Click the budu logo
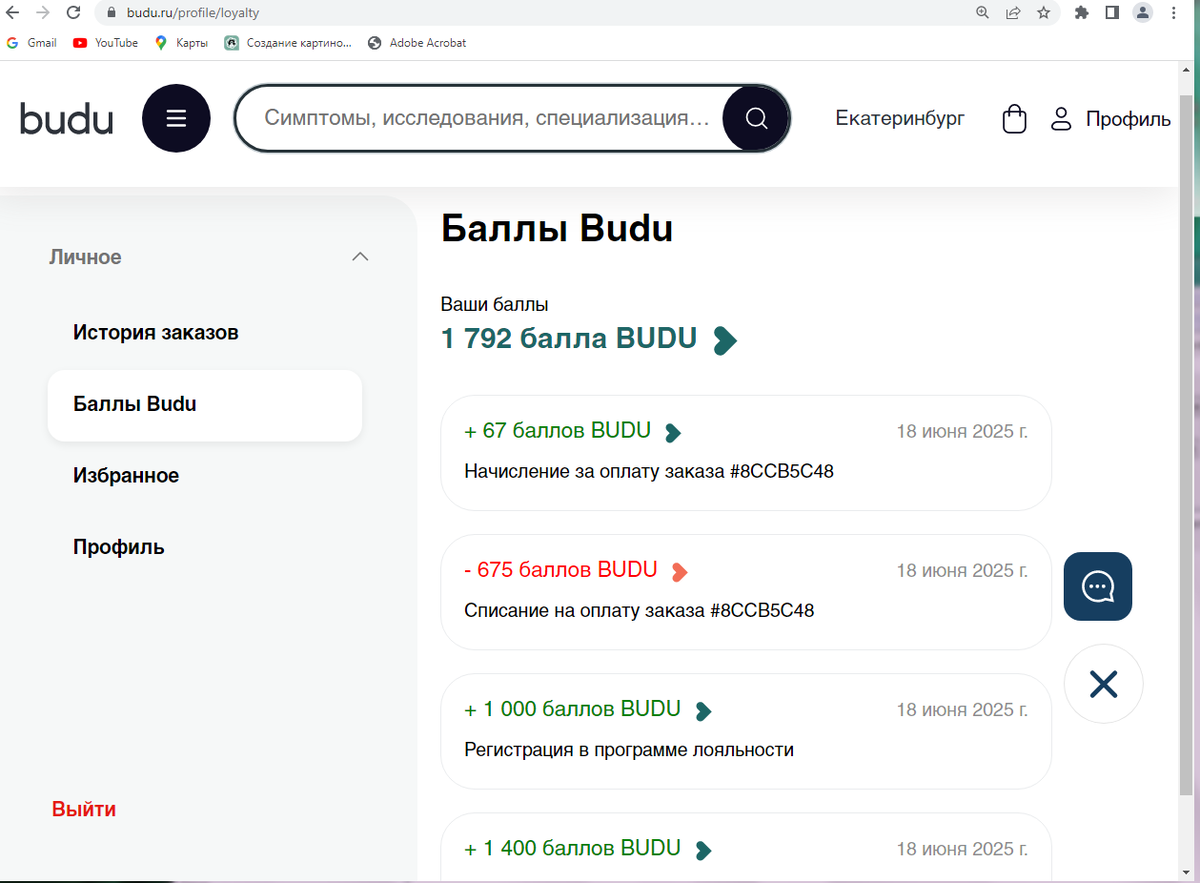The width and height of the screenshot is (1200, 883). (66, 117)
